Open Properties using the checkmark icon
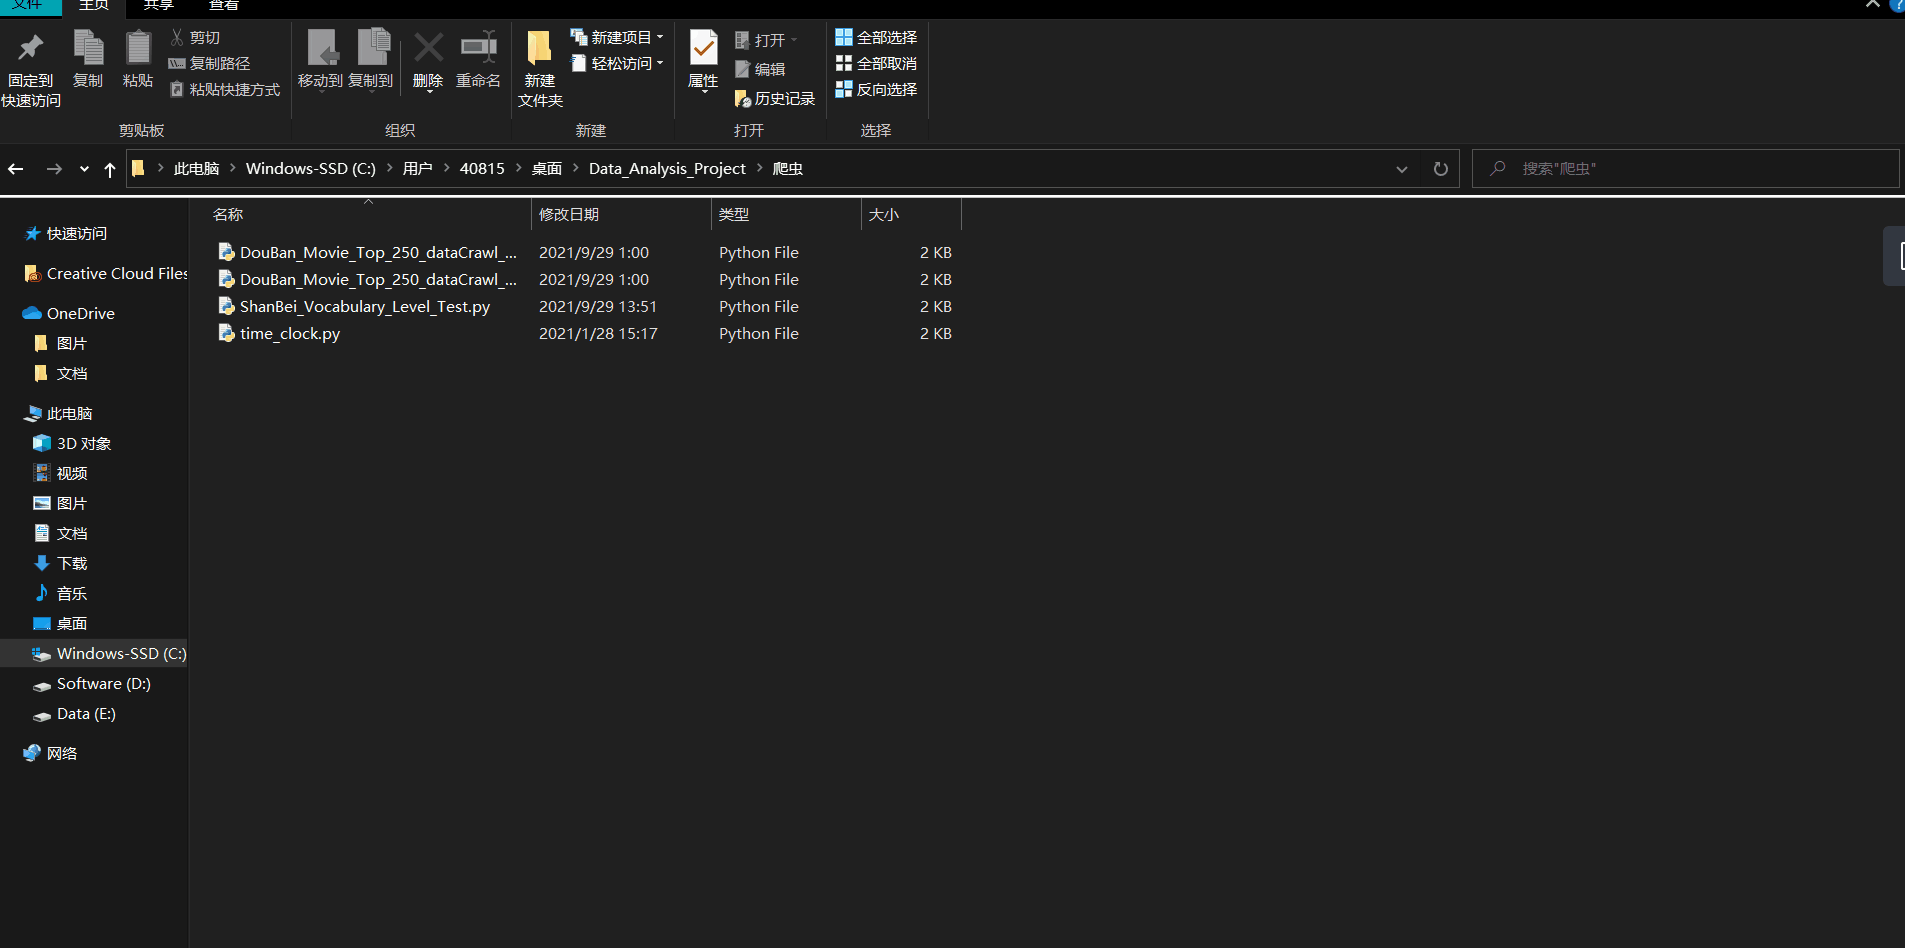 click(703, 50)
